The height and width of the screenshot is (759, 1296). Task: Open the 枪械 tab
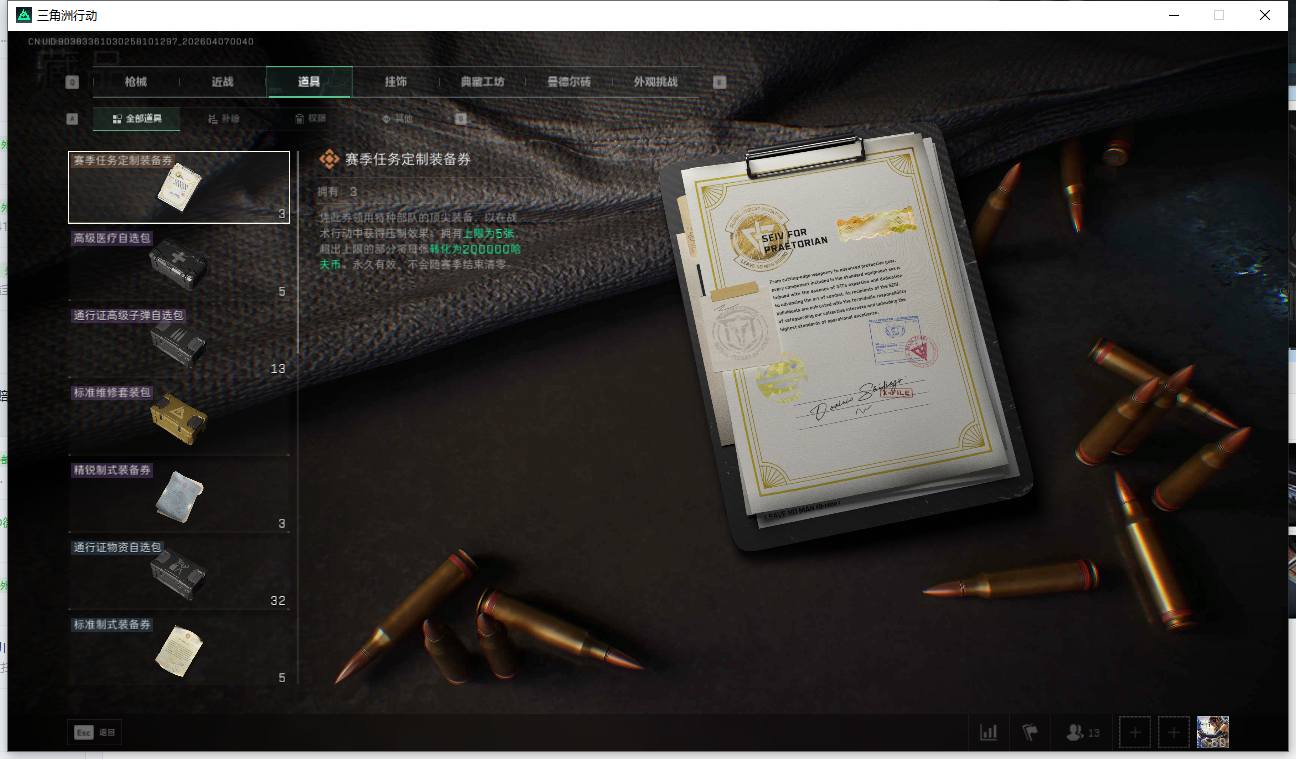(x=135, y=82)
